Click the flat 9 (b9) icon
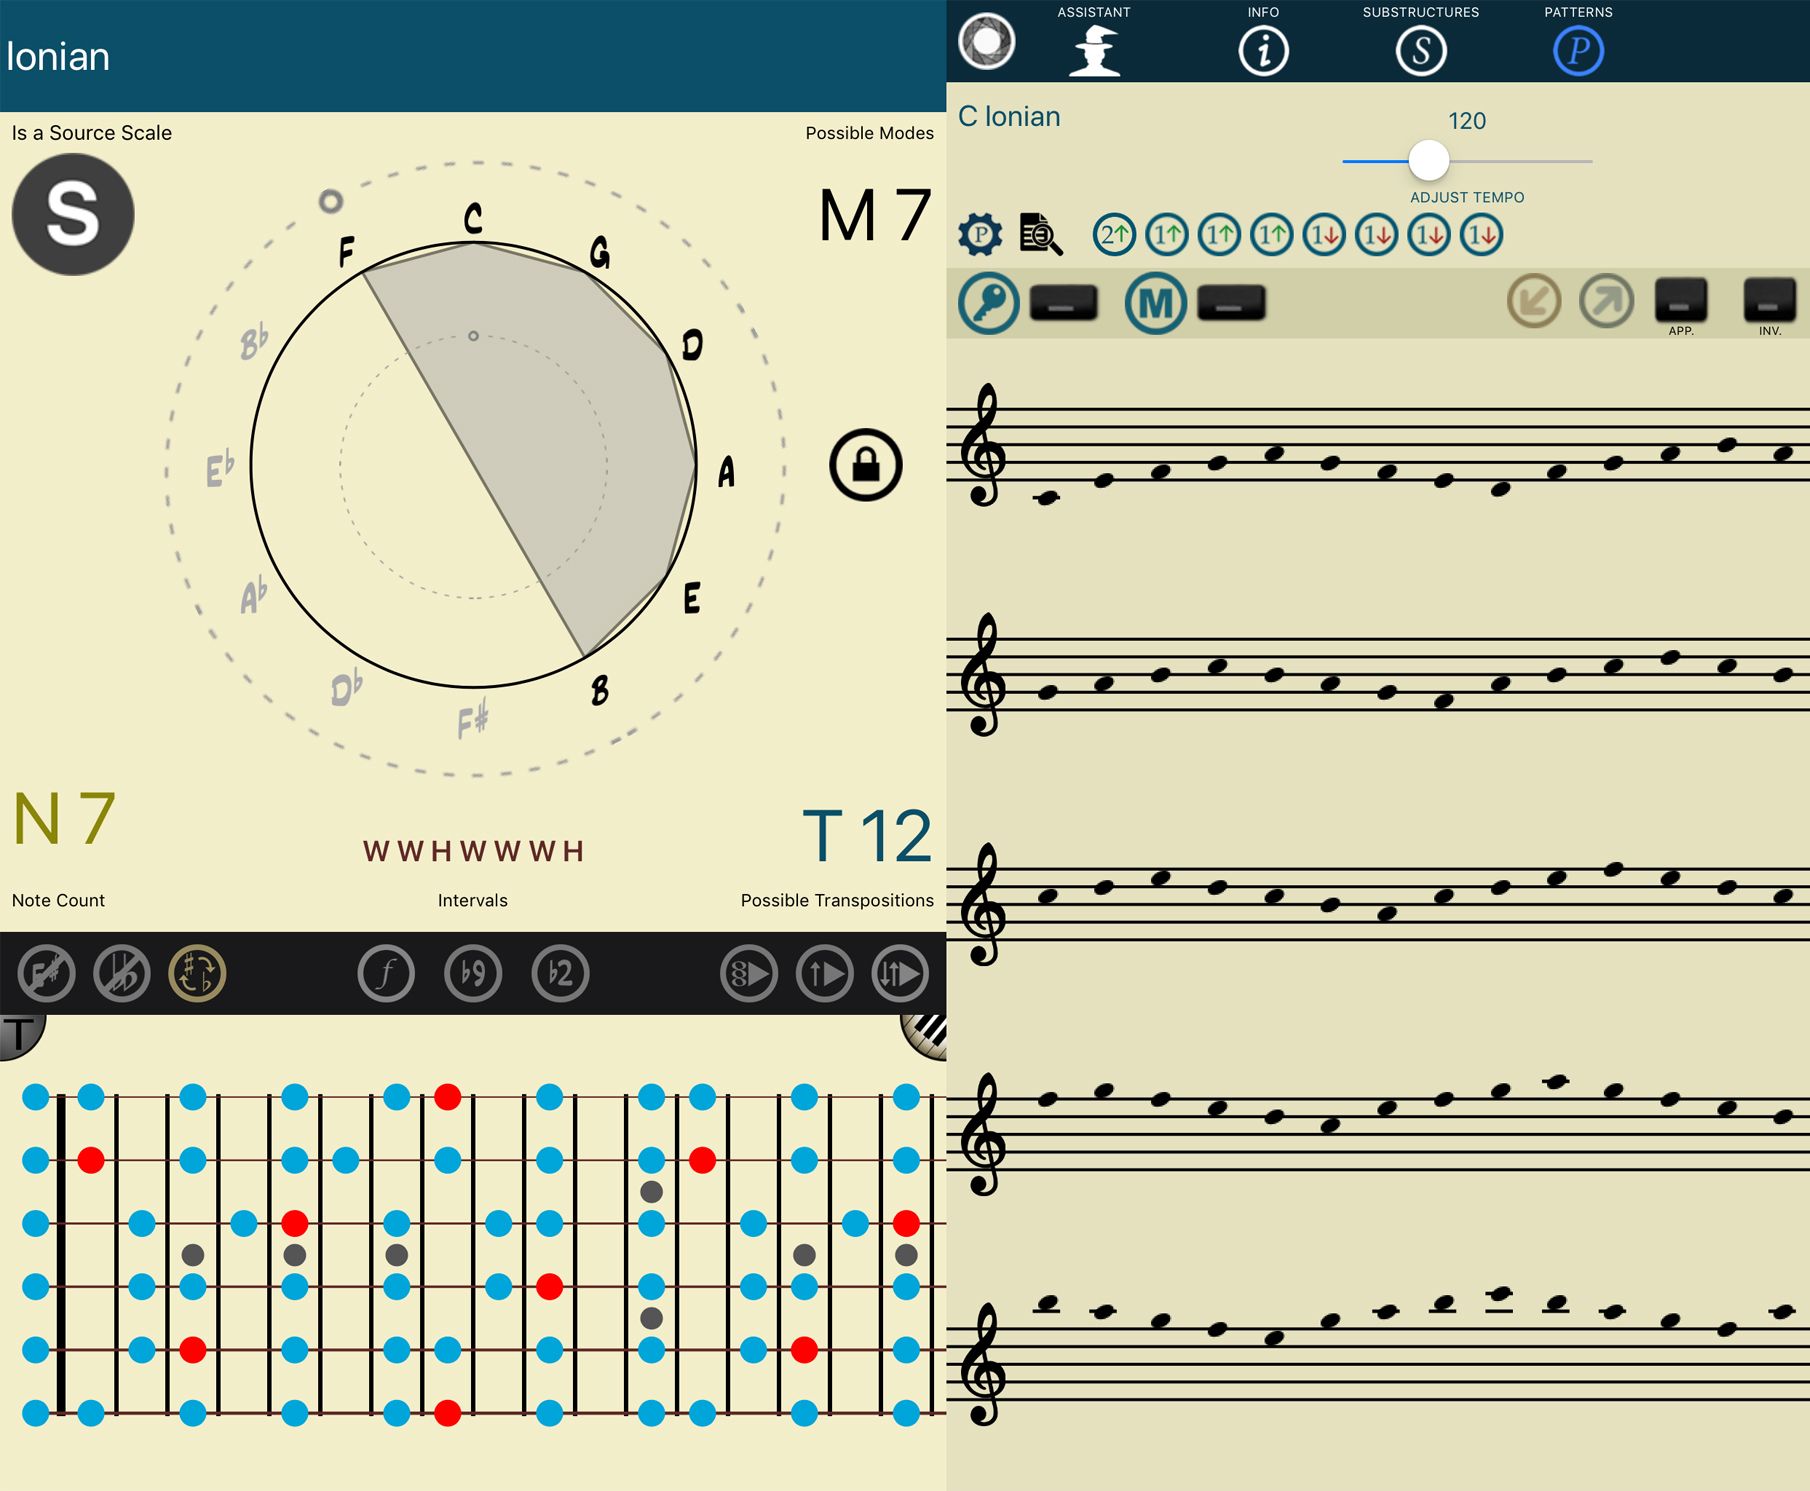Viewport: 1810px width, 1491px height. click(x=473, y=973)
